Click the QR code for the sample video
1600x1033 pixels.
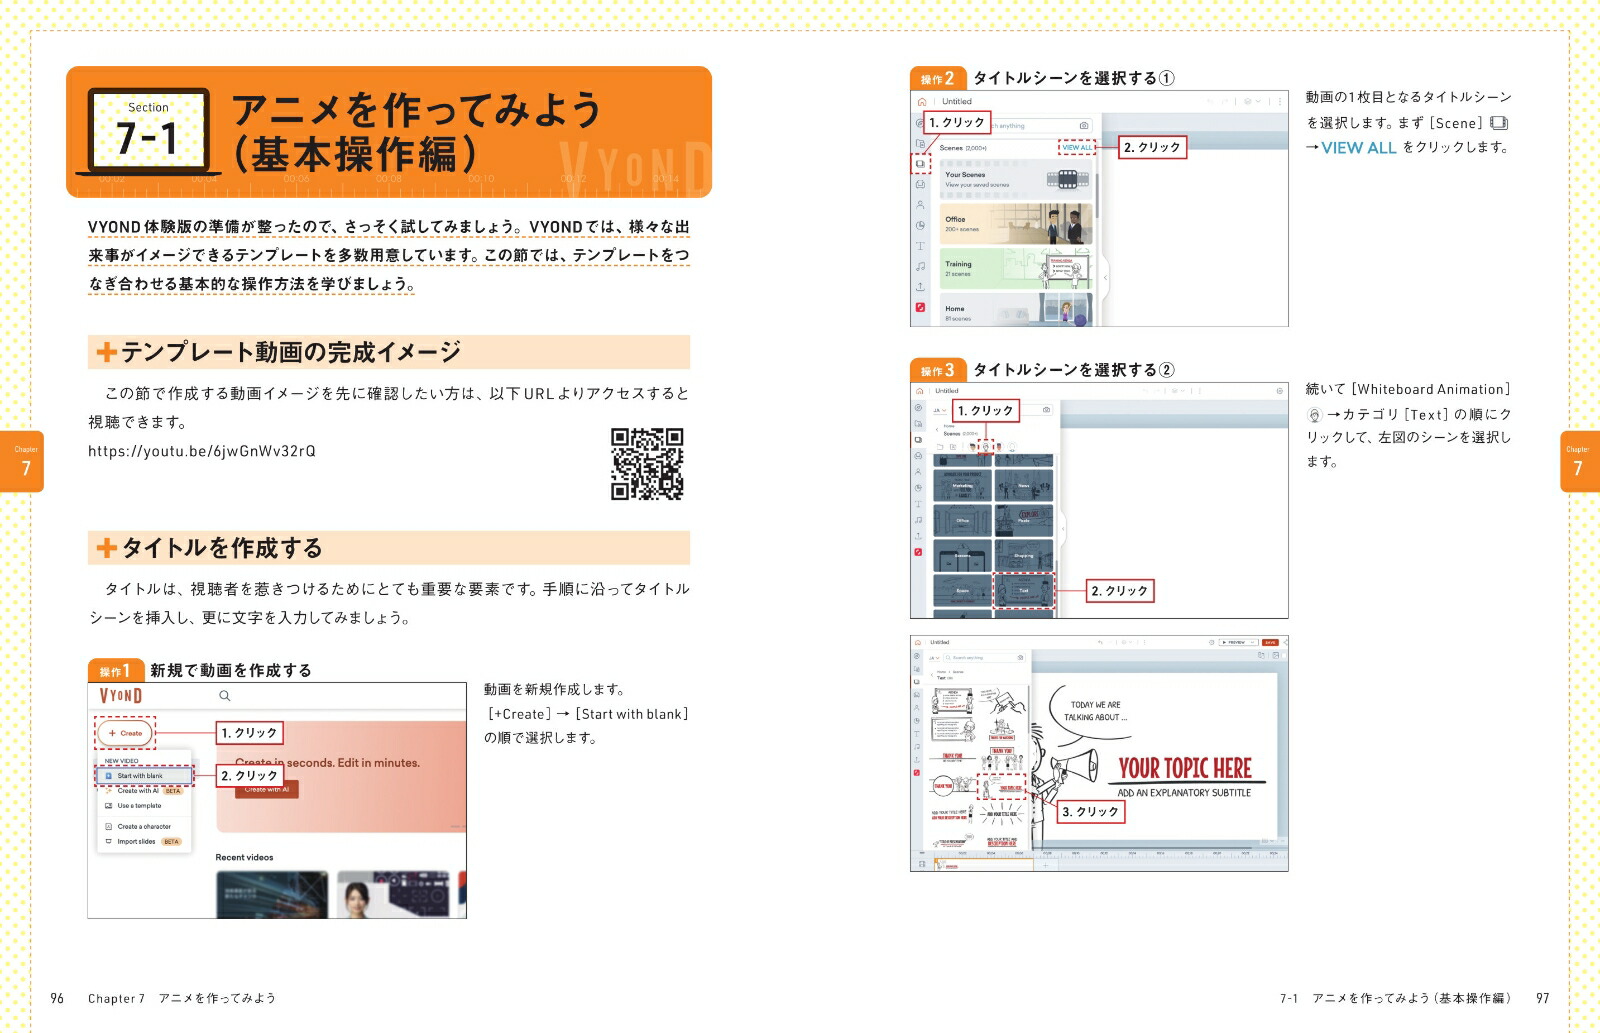pyautogui.click(x=647, y=464)
